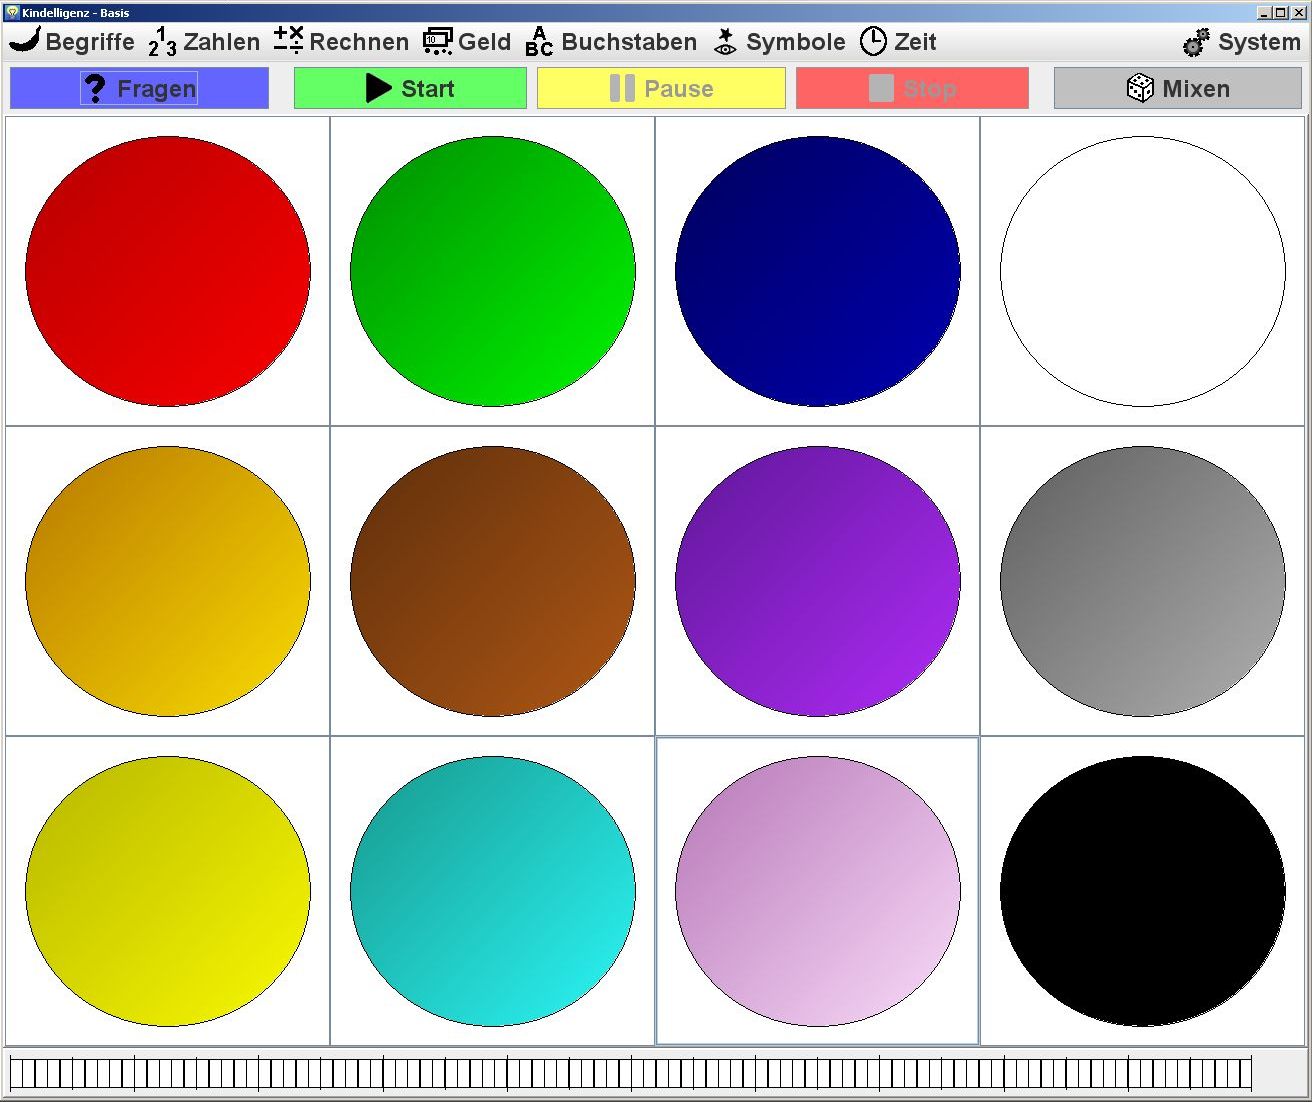Viewport: 1312px width, 1102px height.
Task: Open the Begriffe menu with banana icon
Action: (72, 41)
